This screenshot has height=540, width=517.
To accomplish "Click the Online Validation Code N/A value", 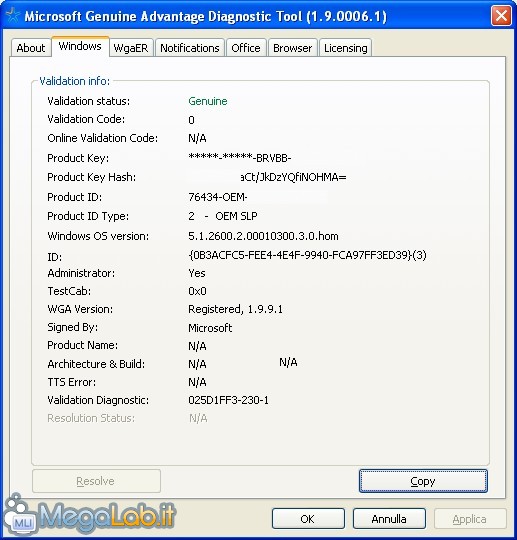I will pos(197,138).
